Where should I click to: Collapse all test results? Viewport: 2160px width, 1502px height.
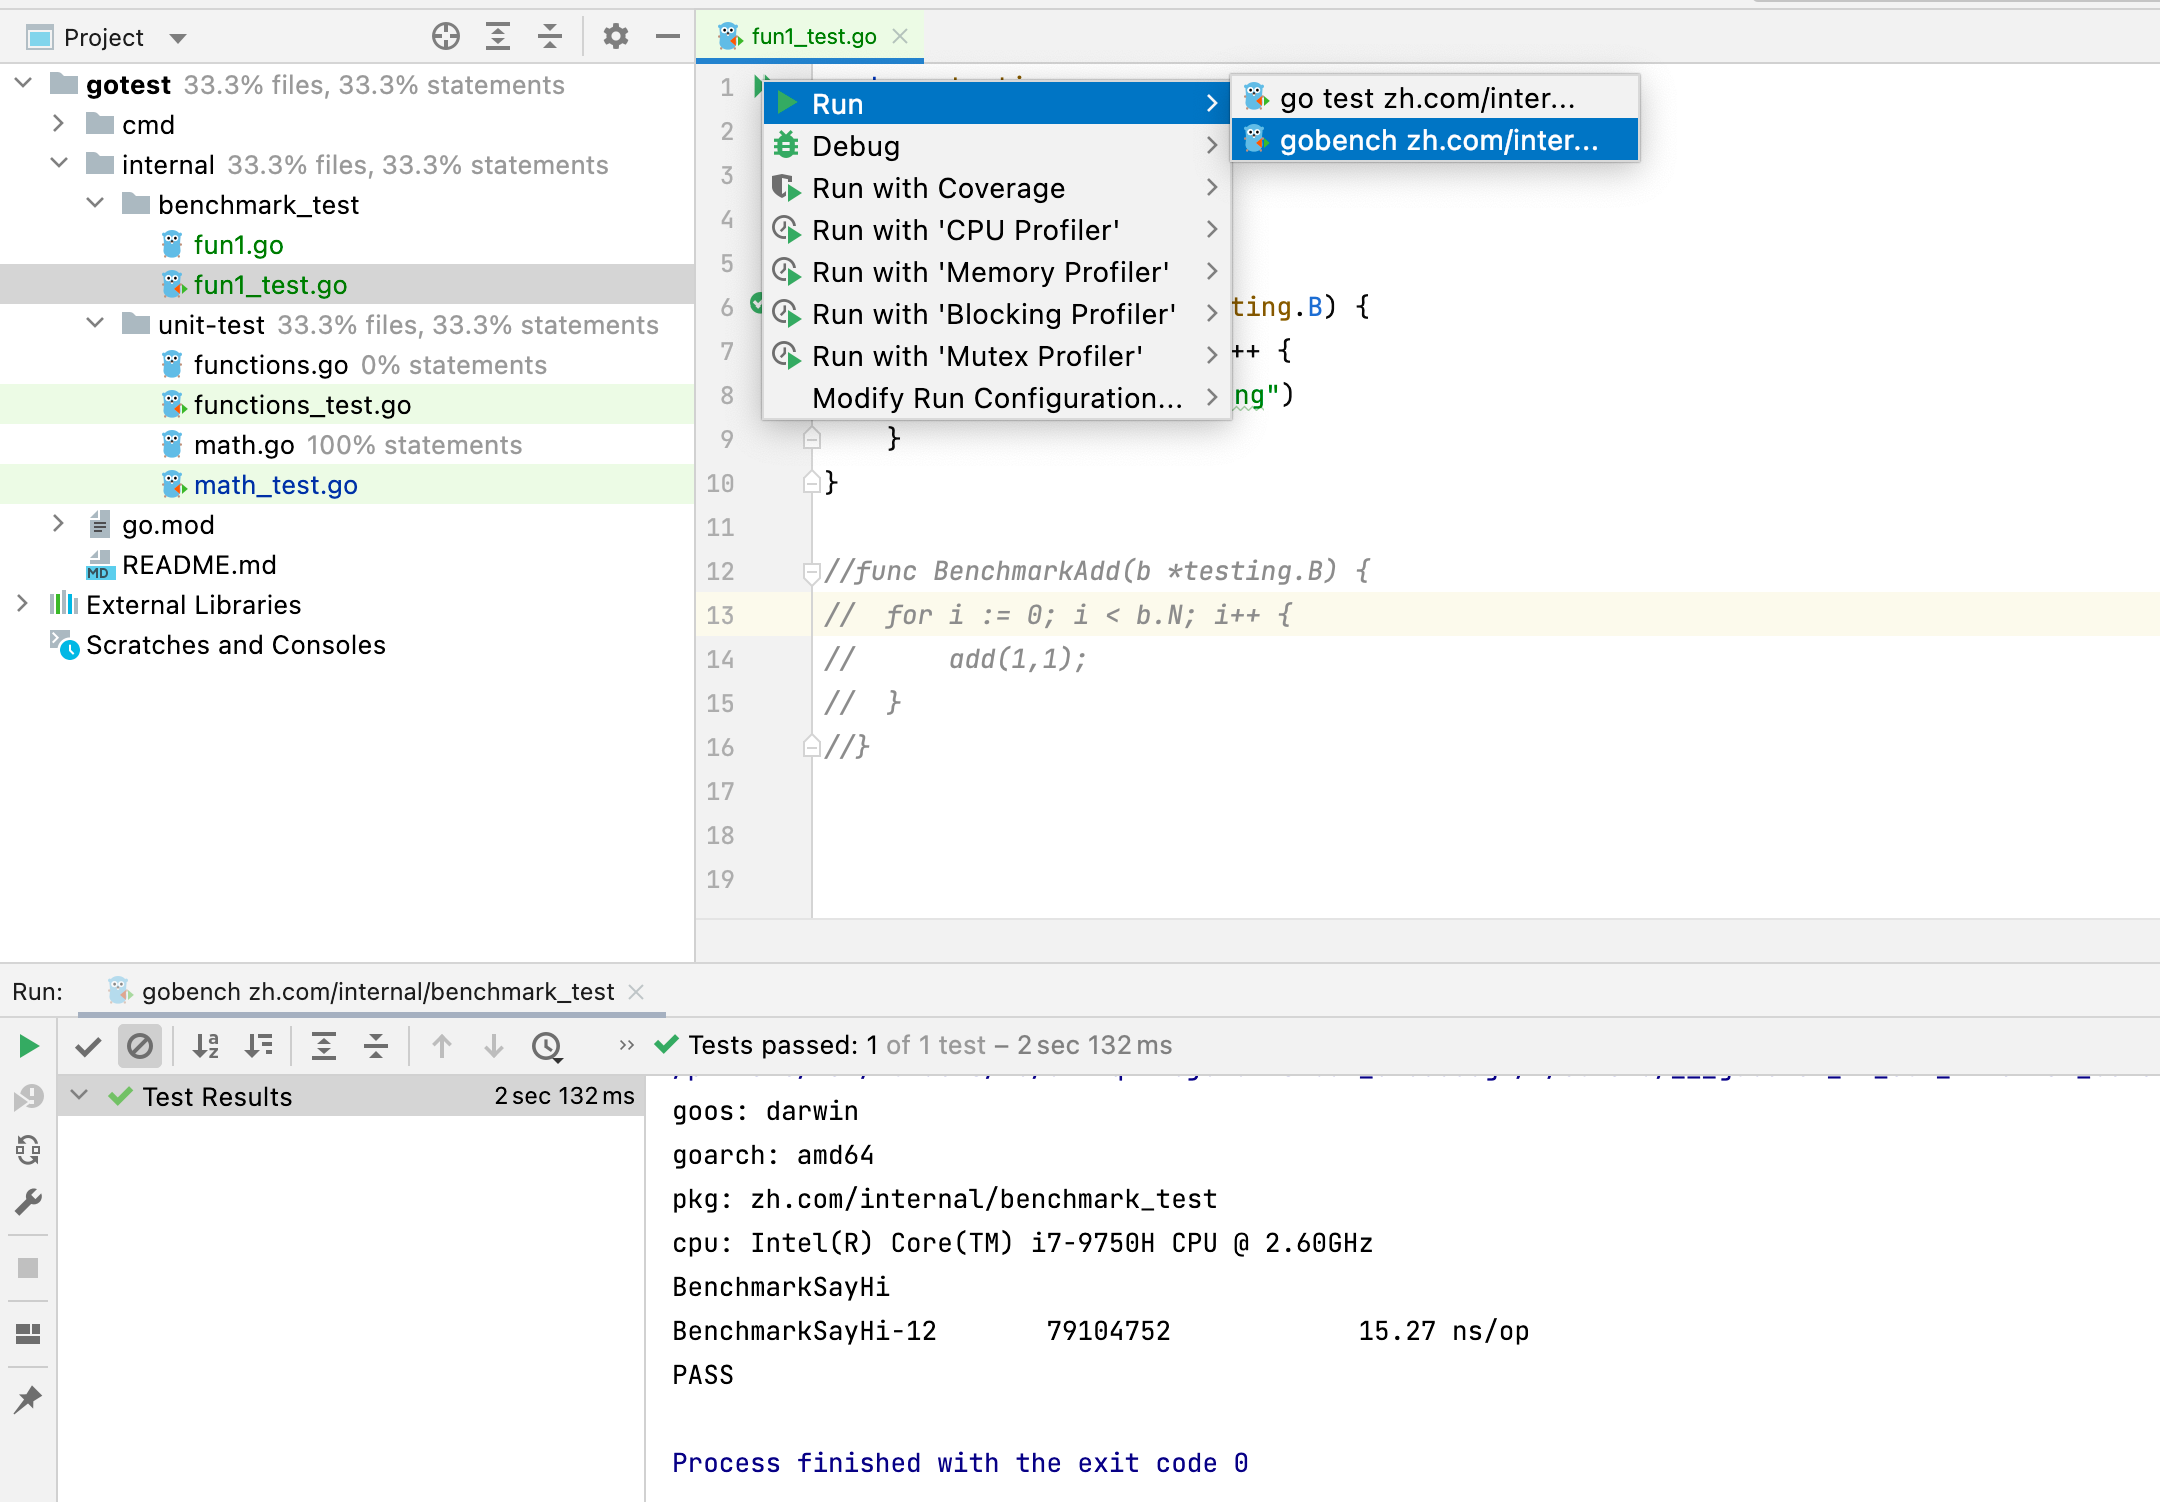[376, 1046]
